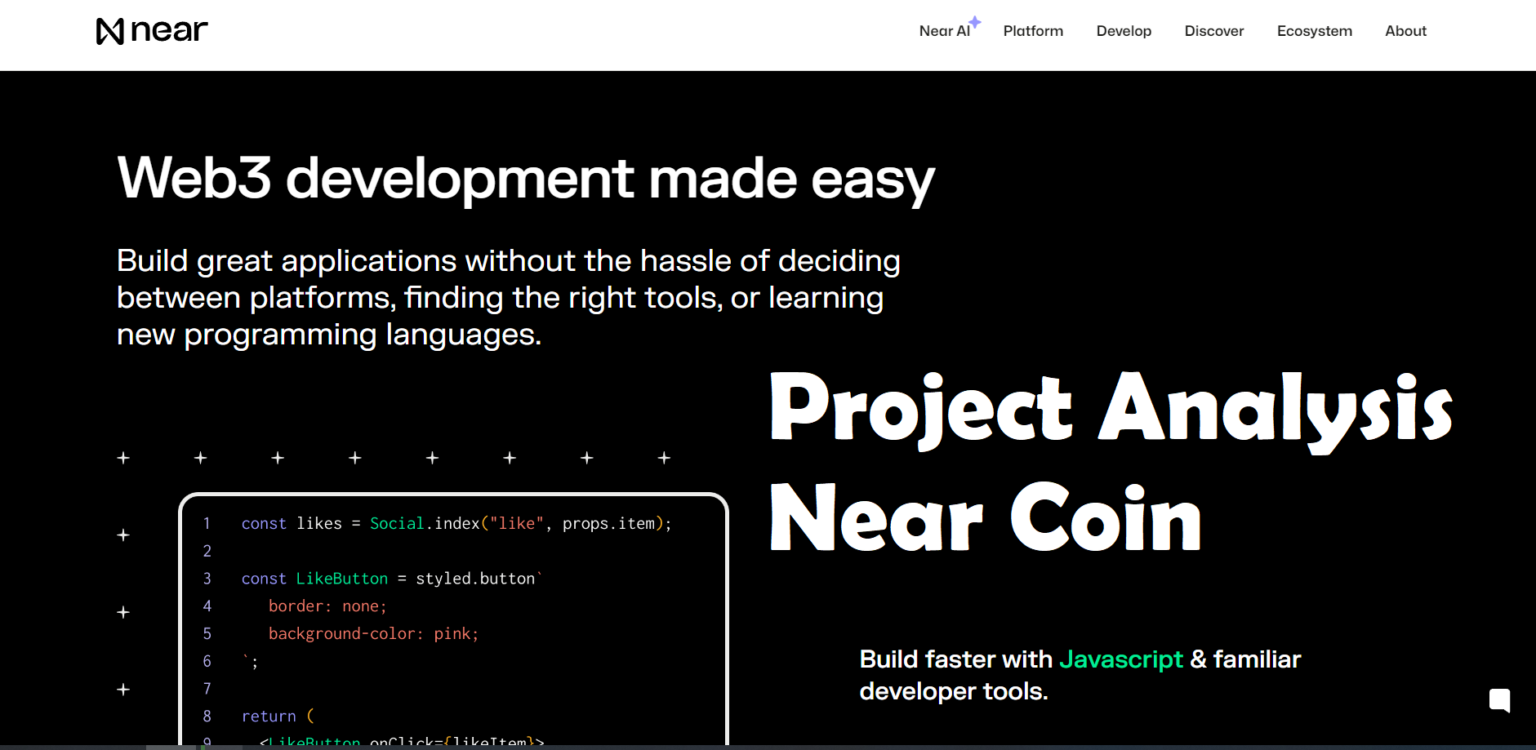This screenshot has height=750, width=1536.
Task: Click the "background-color: pink;" code line
Action: [373, 634]
